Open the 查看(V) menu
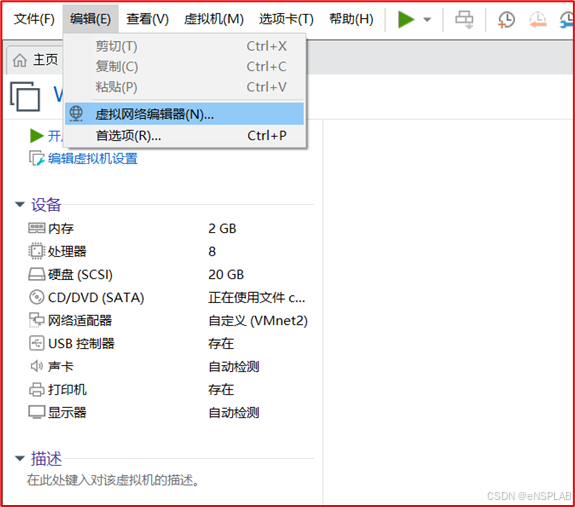575x507 pixels. pyautogui.click(x=147, y=19)
